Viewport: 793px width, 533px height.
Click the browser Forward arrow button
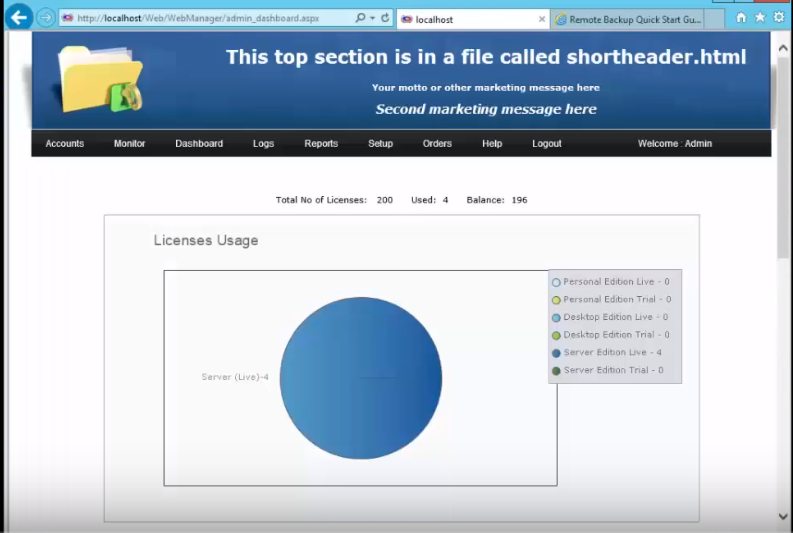46,18
